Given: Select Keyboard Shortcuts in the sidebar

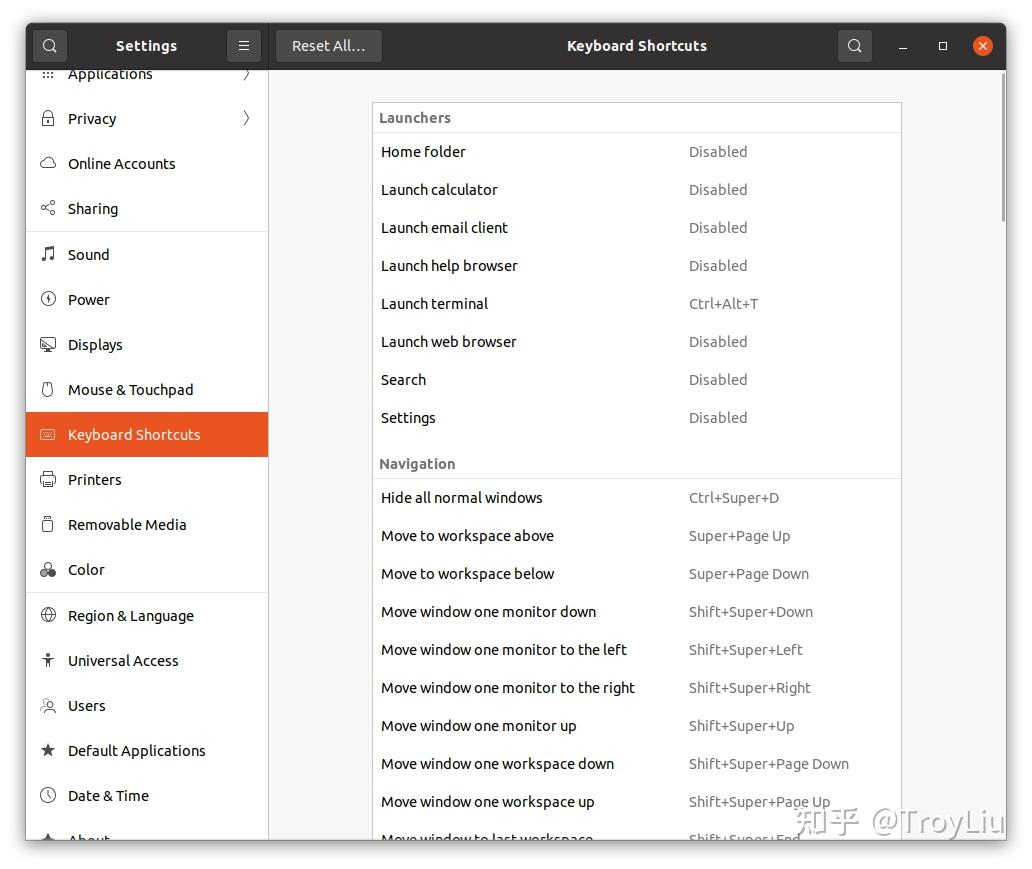Looking at the screenshot, I should [x=146, y=434].
